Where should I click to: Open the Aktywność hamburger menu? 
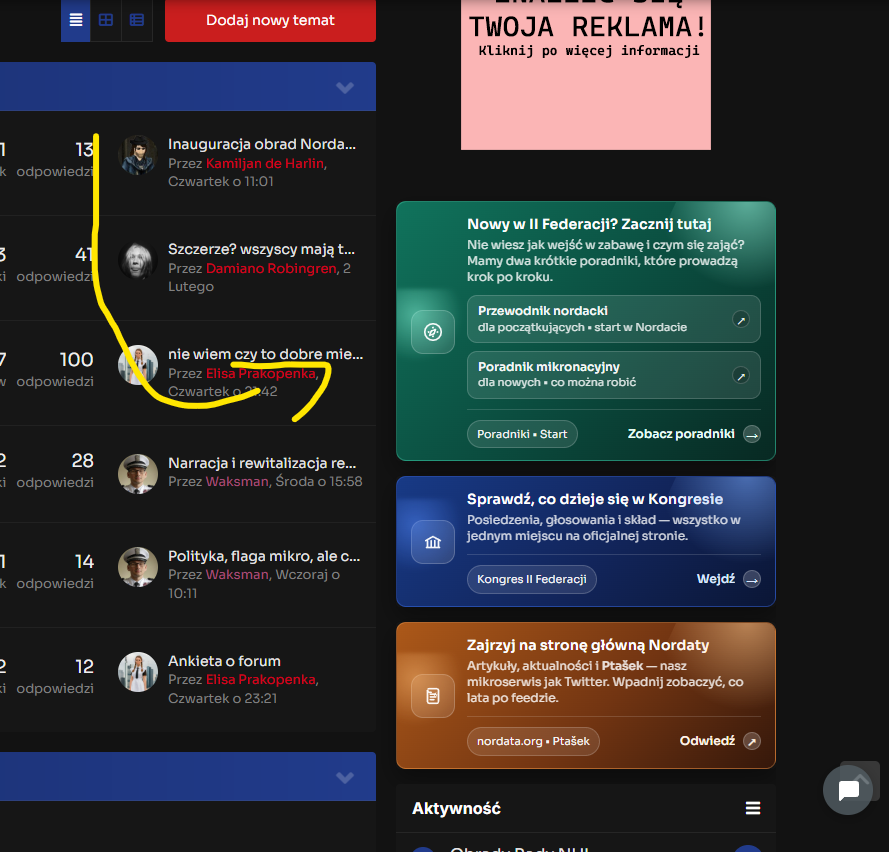(x=753, y=808)
